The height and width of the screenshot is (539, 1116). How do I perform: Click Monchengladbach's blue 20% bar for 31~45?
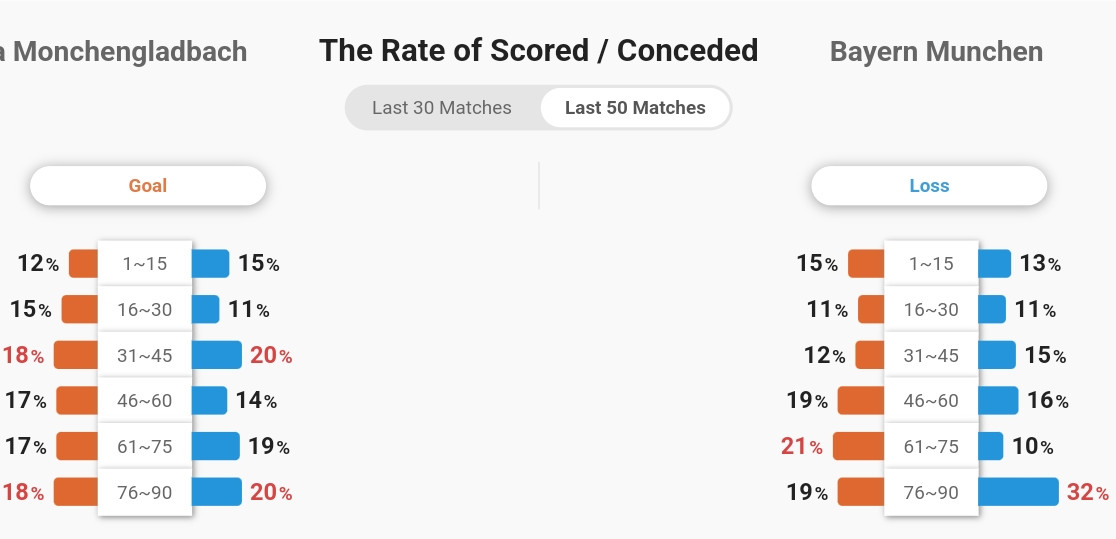click(217, 355)
